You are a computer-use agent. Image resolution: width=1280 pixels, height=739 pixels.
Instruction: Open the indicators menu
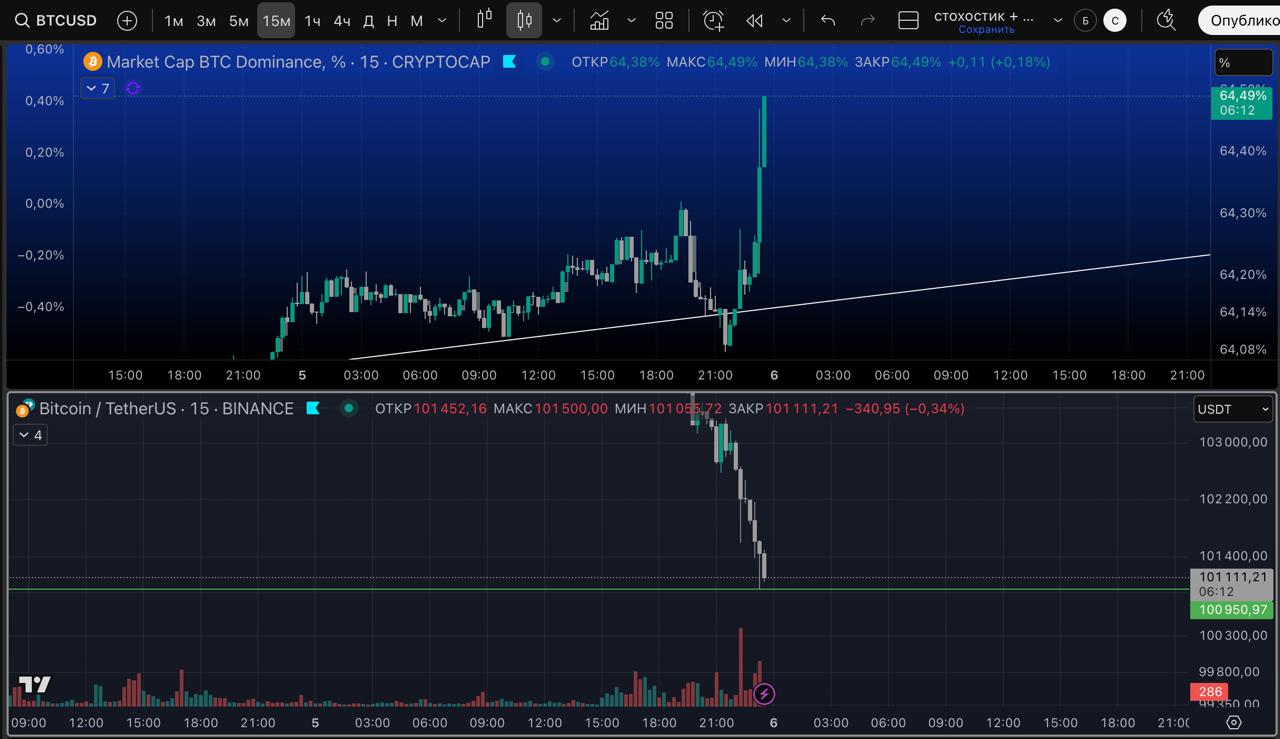pos(600,20)
